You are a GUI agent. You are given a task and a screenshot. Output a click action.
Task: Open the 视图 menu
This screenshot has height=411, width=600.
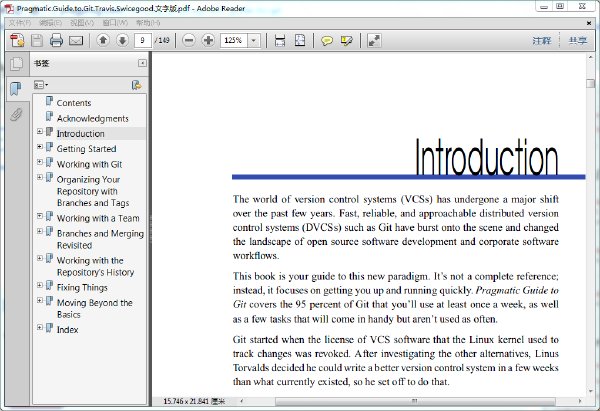82,23
